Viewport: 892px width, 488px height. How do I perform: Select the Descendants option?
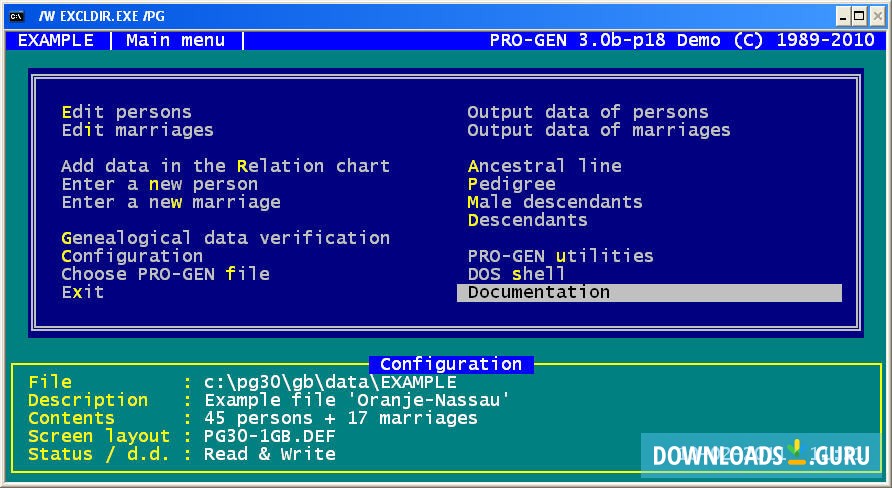(527, 220)
